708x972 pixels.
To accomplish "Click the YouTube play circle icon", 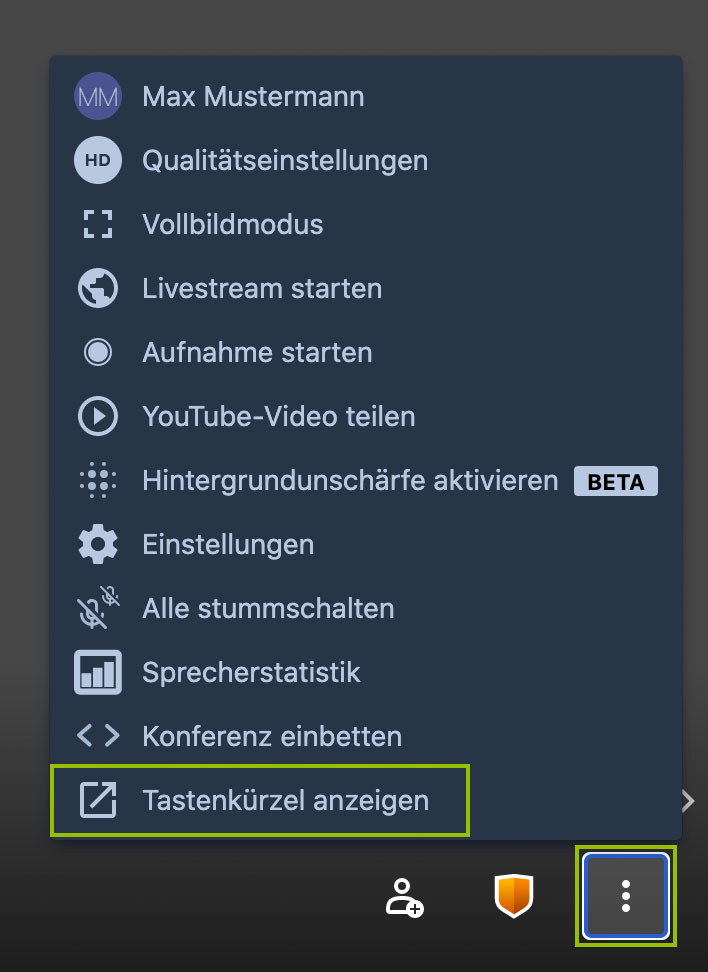I will pos(97,416).
